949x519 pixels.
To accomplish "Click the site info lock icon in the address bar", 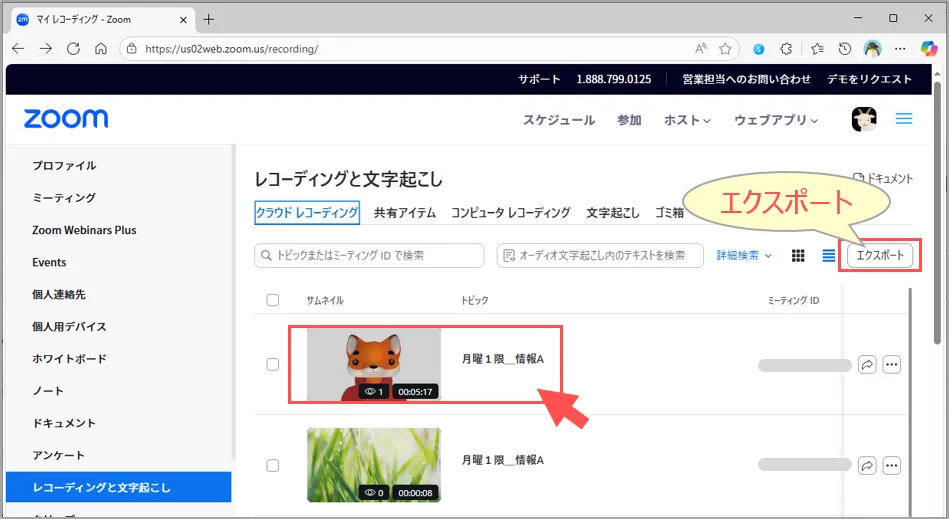I will tap(131, 49).
